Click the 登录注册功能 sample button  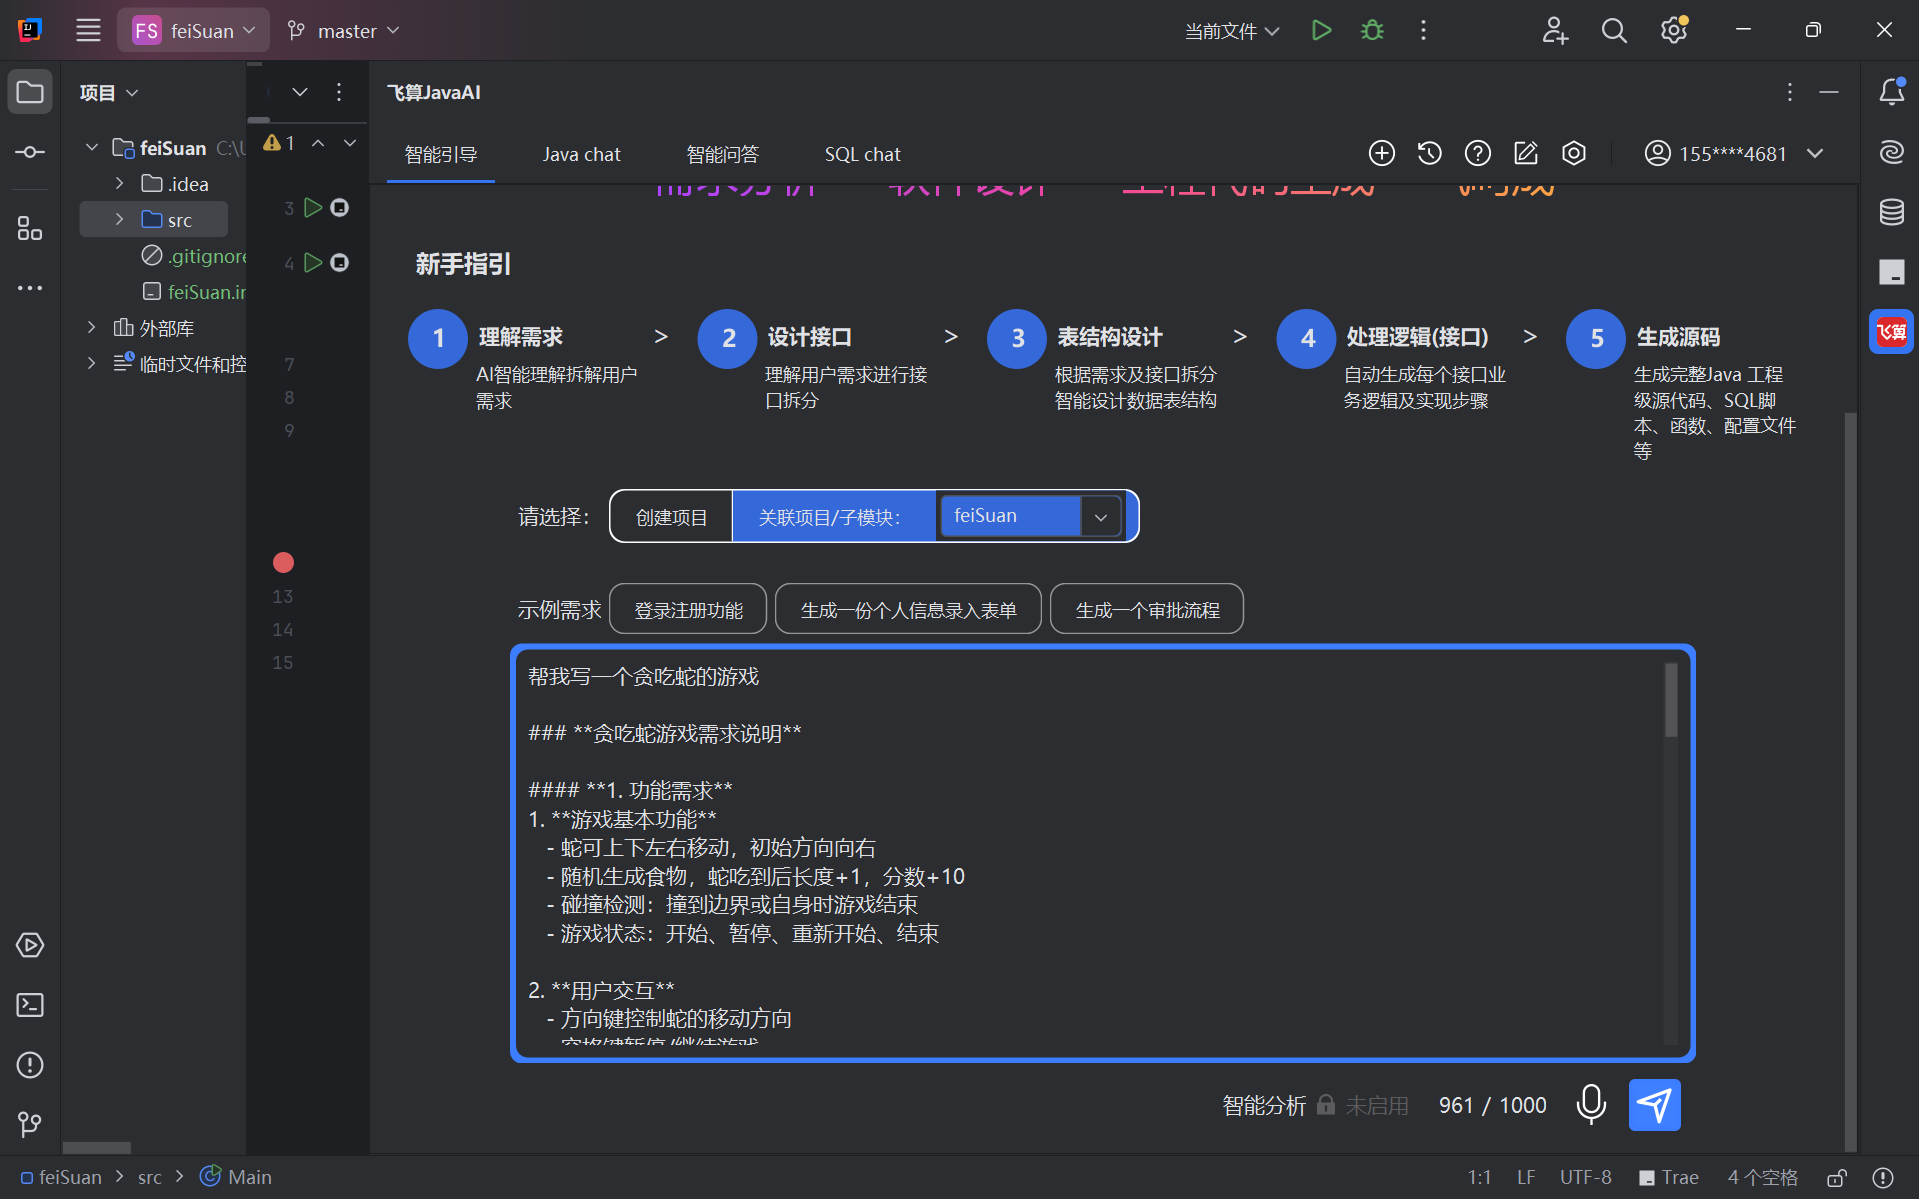pos(687,608)
